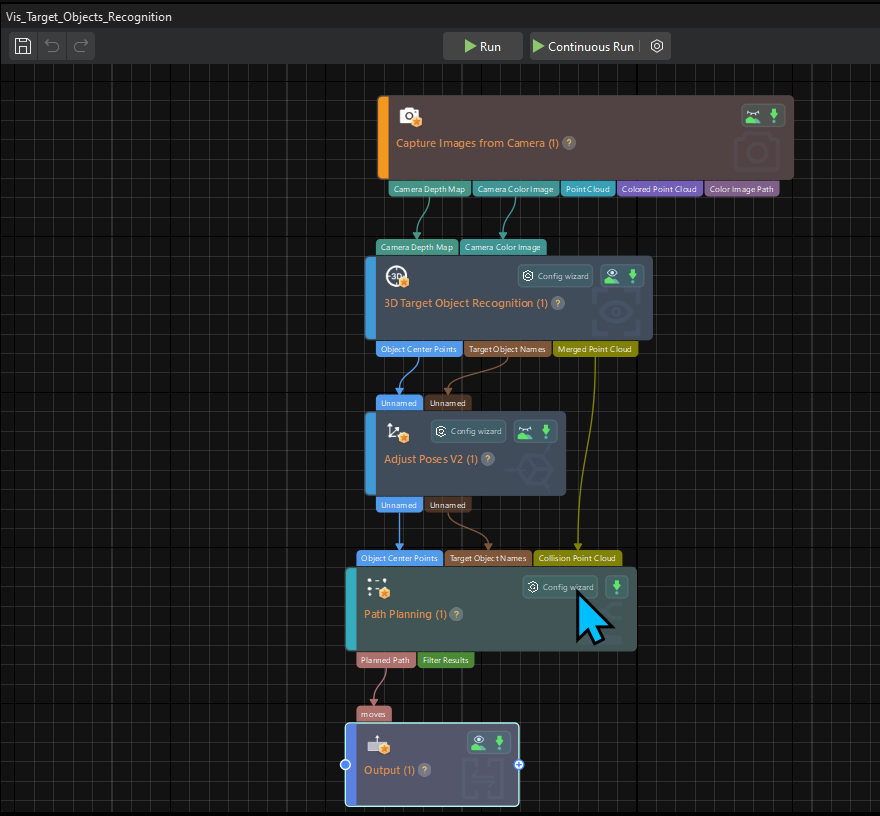Viewport: 880px width, 816px height.
Task: Click help icon on Capture Images from Camera
Action: (x=569, y=143)
